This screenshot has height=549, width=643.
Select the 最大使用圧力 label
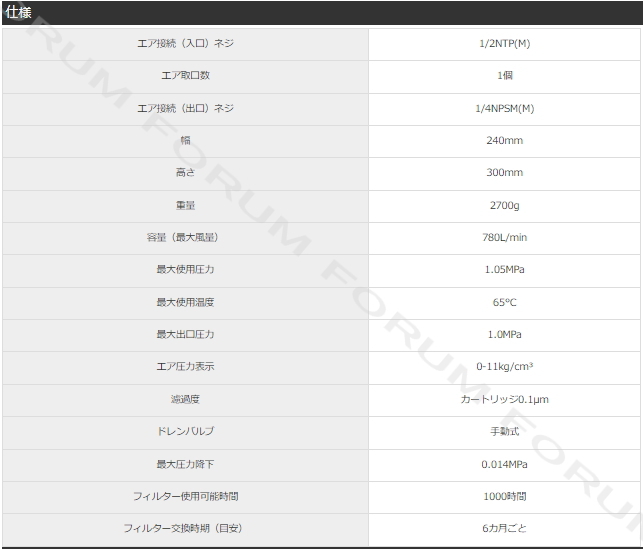click(185, 269)
